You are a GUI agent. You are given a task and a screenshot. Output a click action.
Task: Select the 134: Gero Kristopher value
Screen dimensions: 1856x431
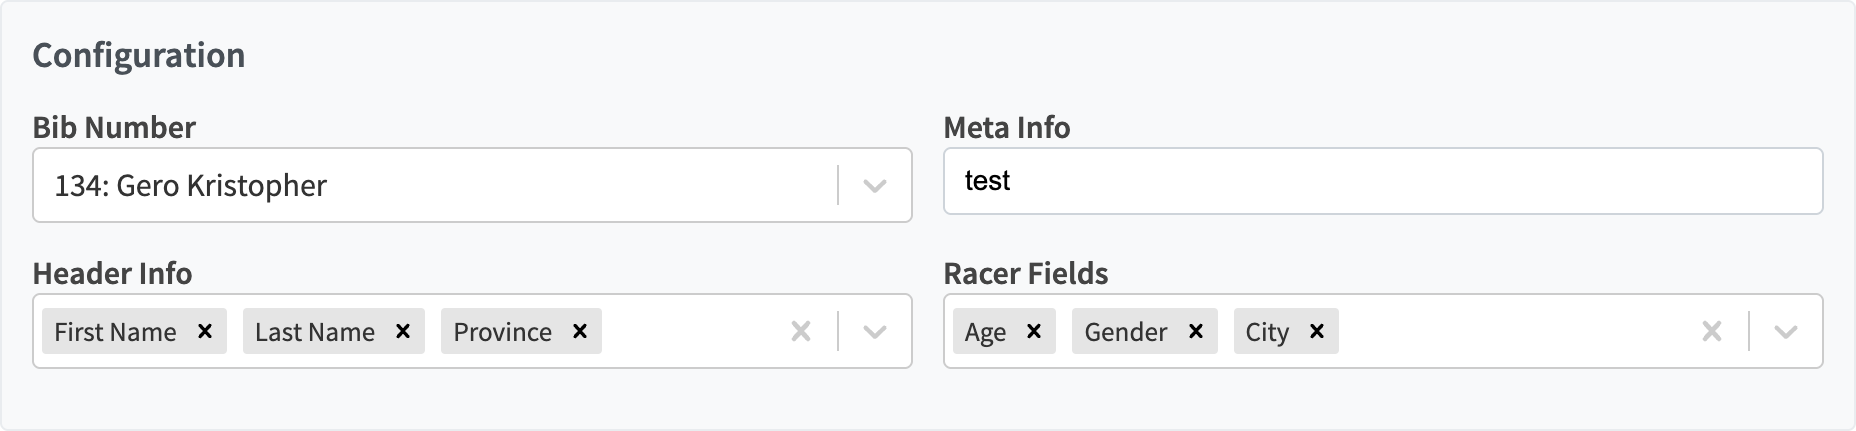191,186
